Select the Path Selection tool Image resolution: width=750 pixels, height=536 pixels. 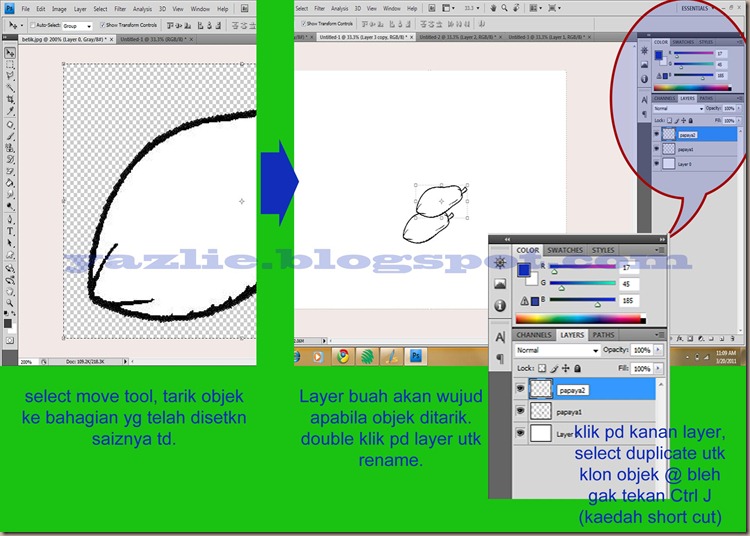click(x=10, y=243)
